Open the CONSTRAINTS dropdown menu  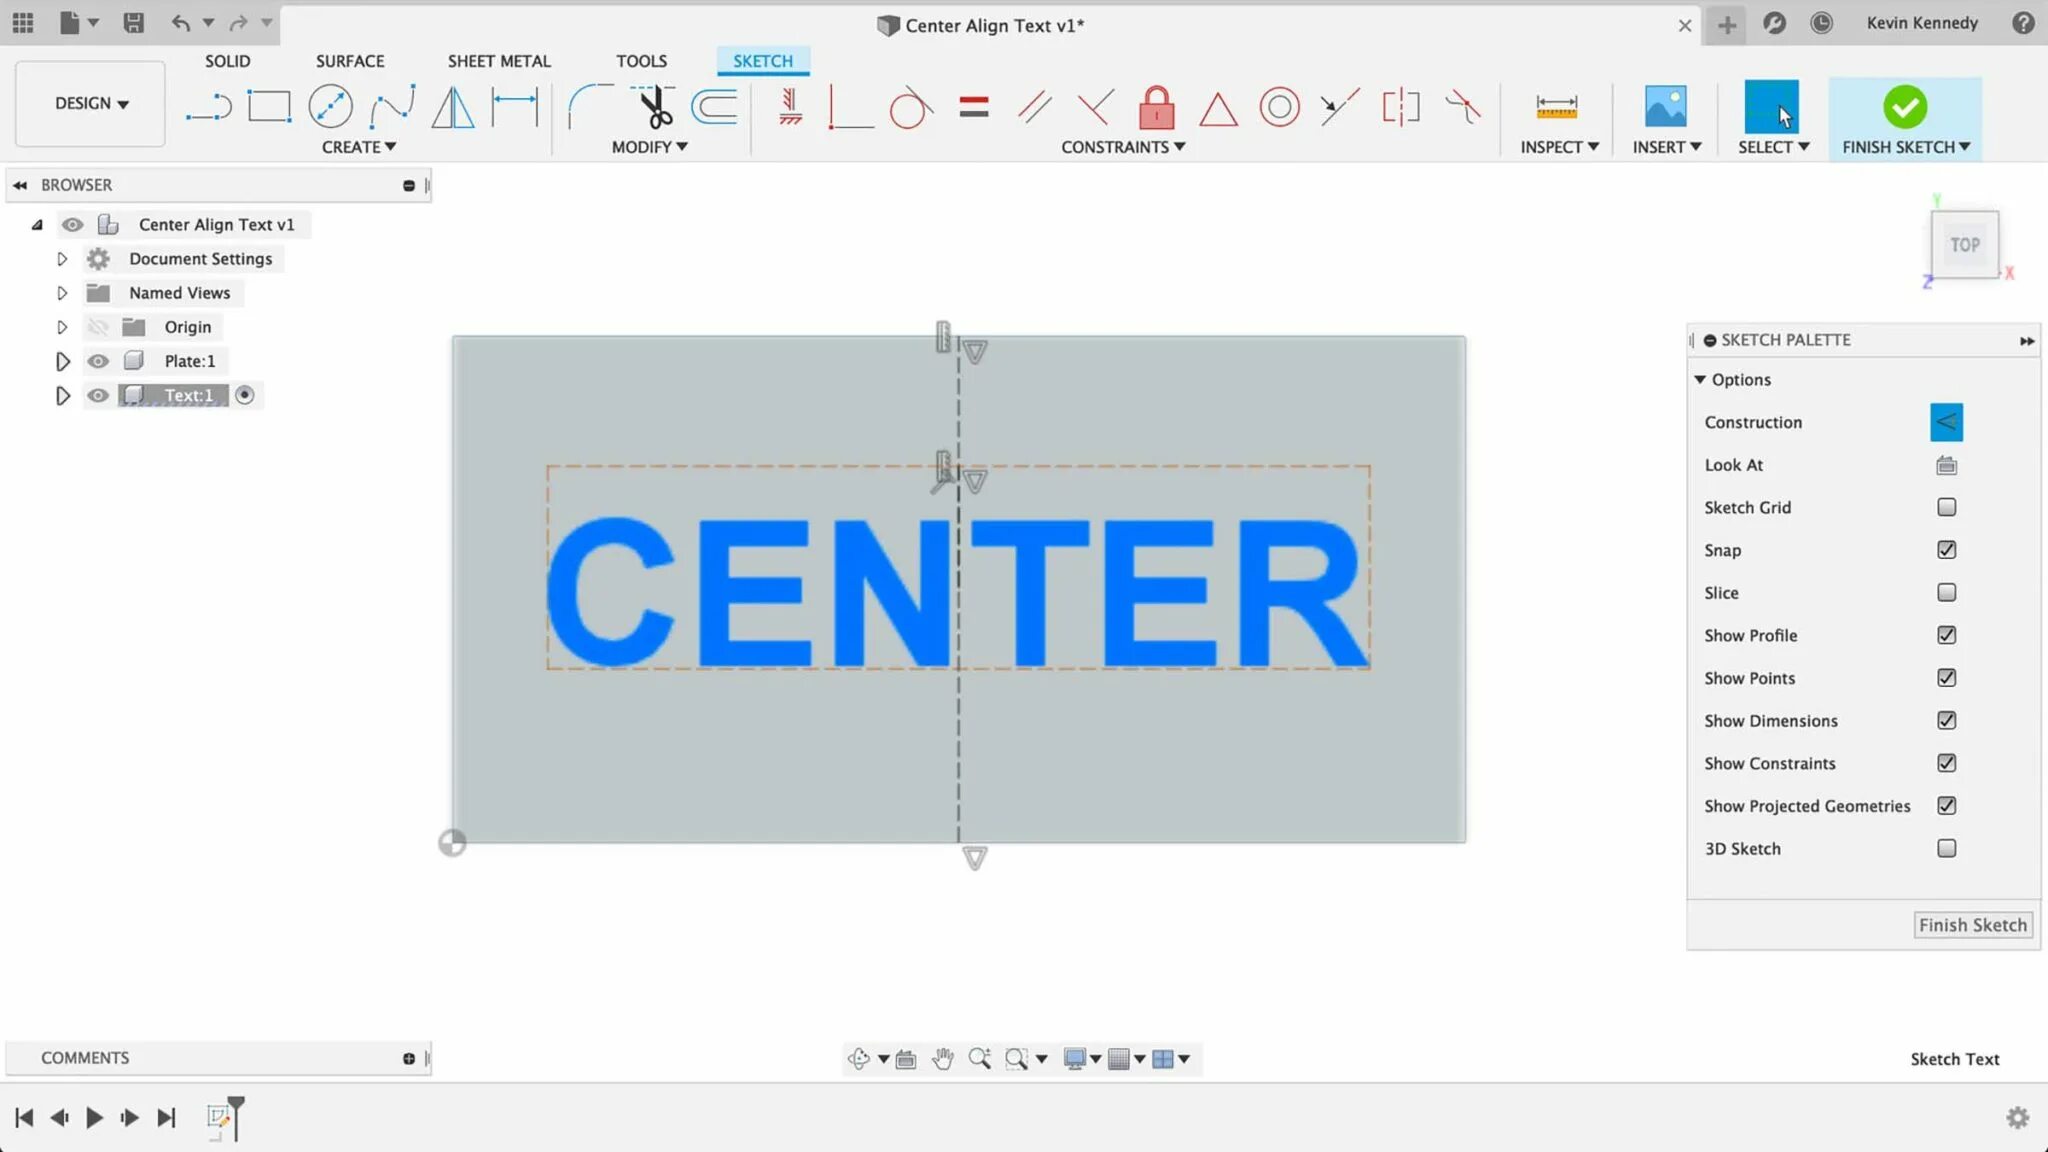(1122, 147)
